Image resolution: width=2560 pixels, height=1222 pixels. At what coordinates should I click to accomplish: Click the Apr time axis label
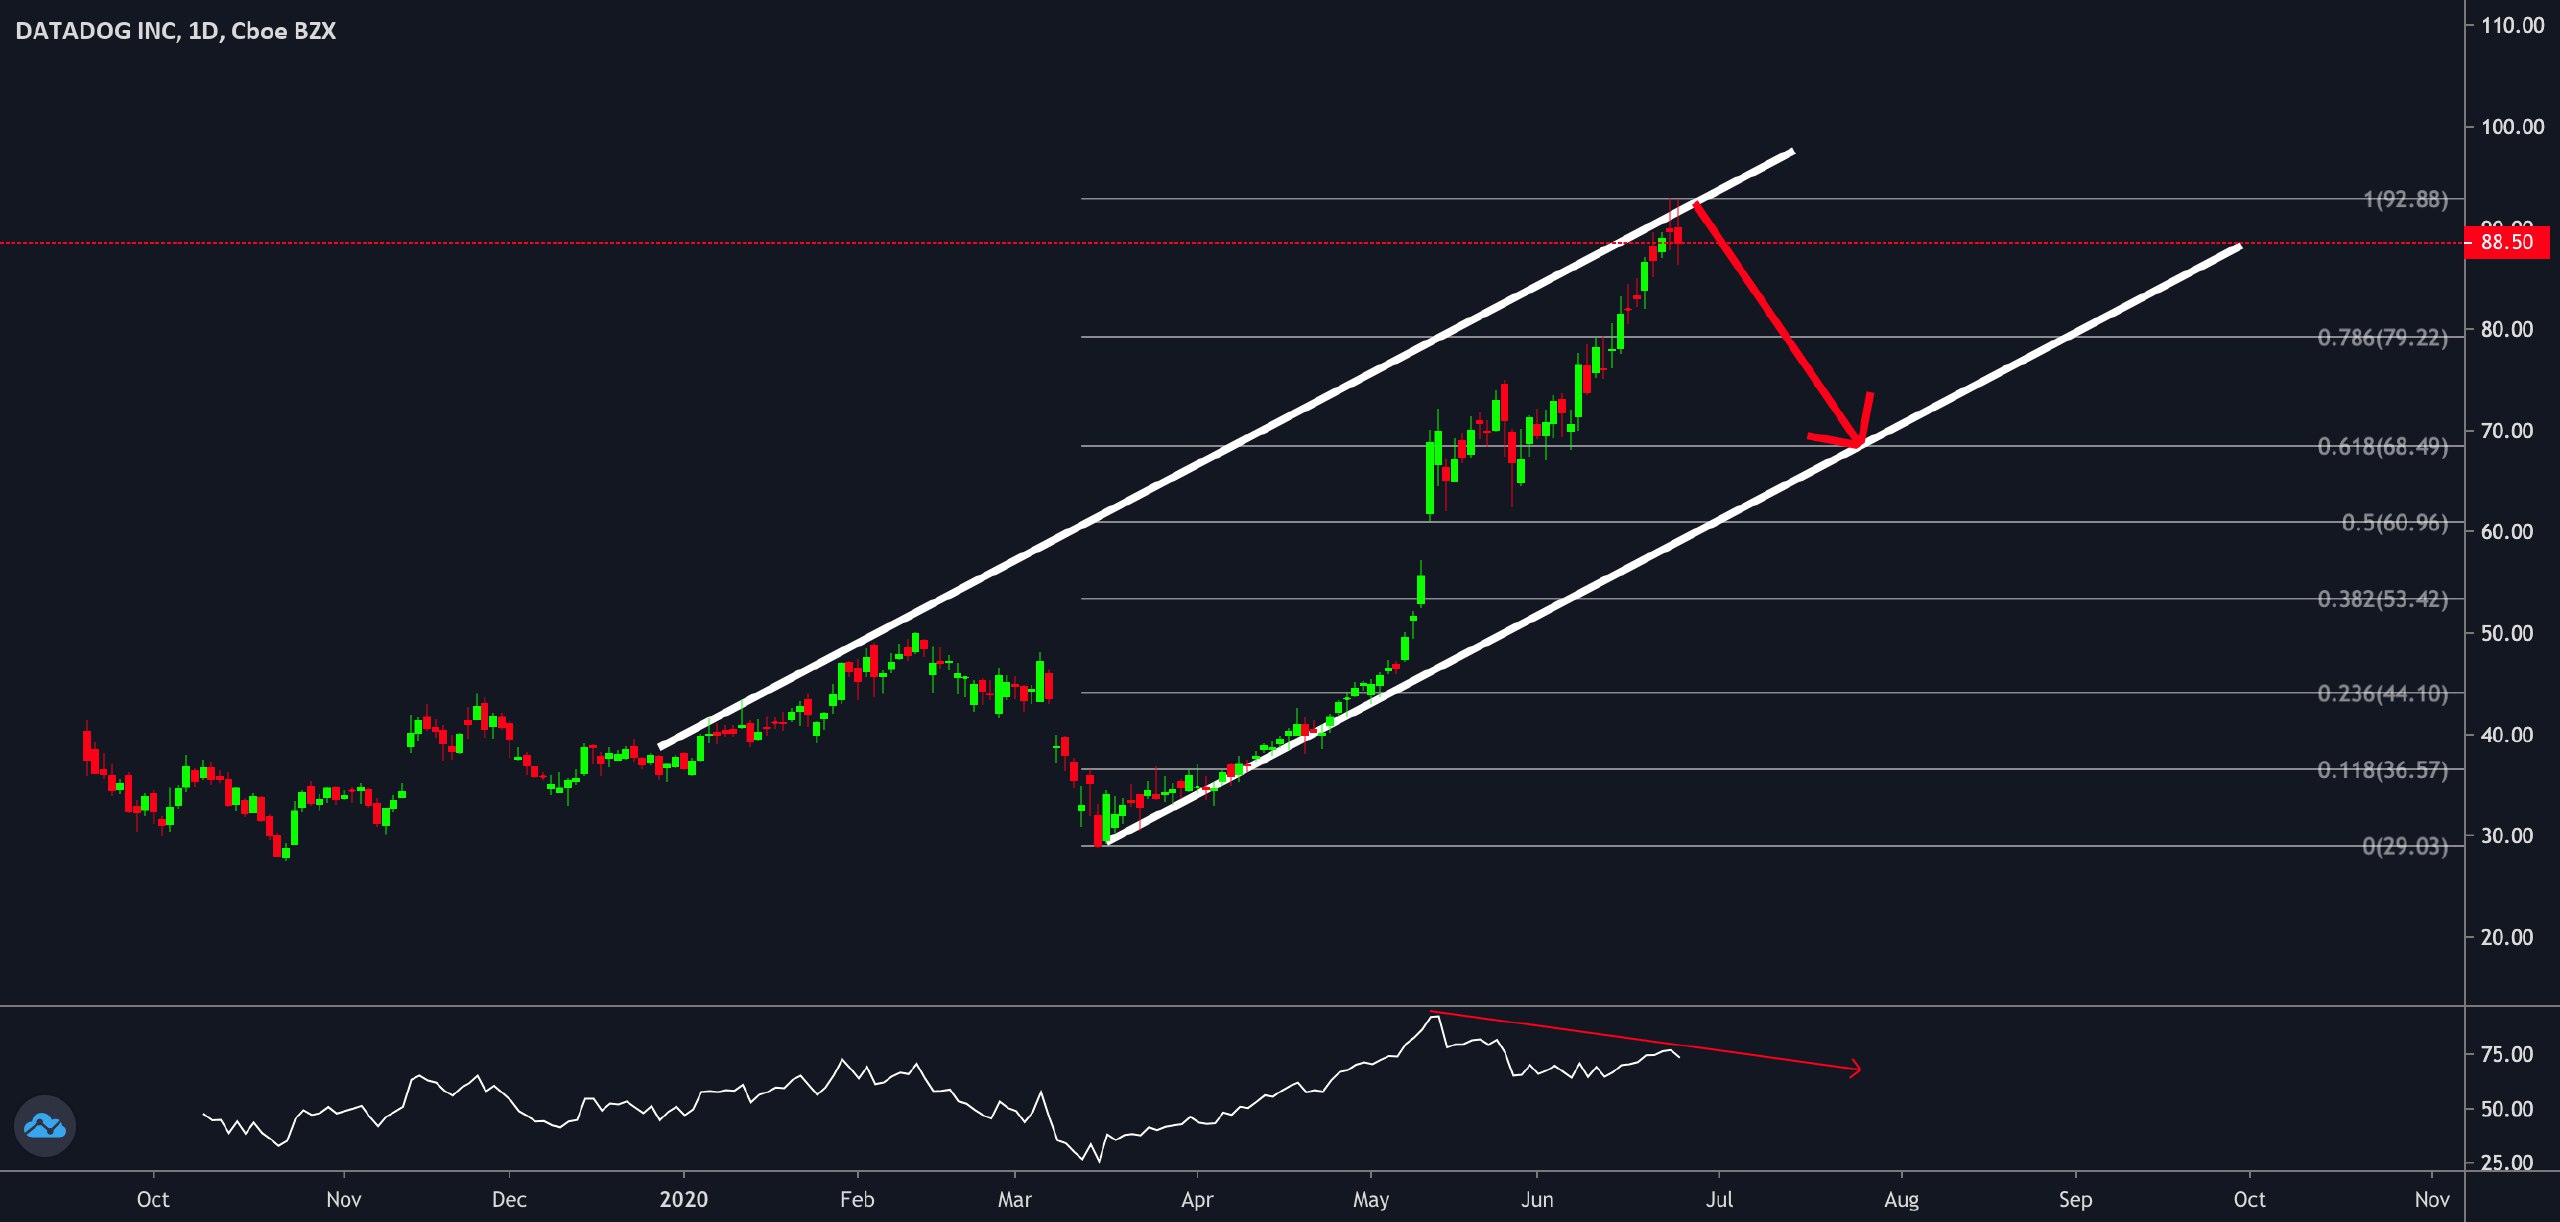[1197, 1199]
